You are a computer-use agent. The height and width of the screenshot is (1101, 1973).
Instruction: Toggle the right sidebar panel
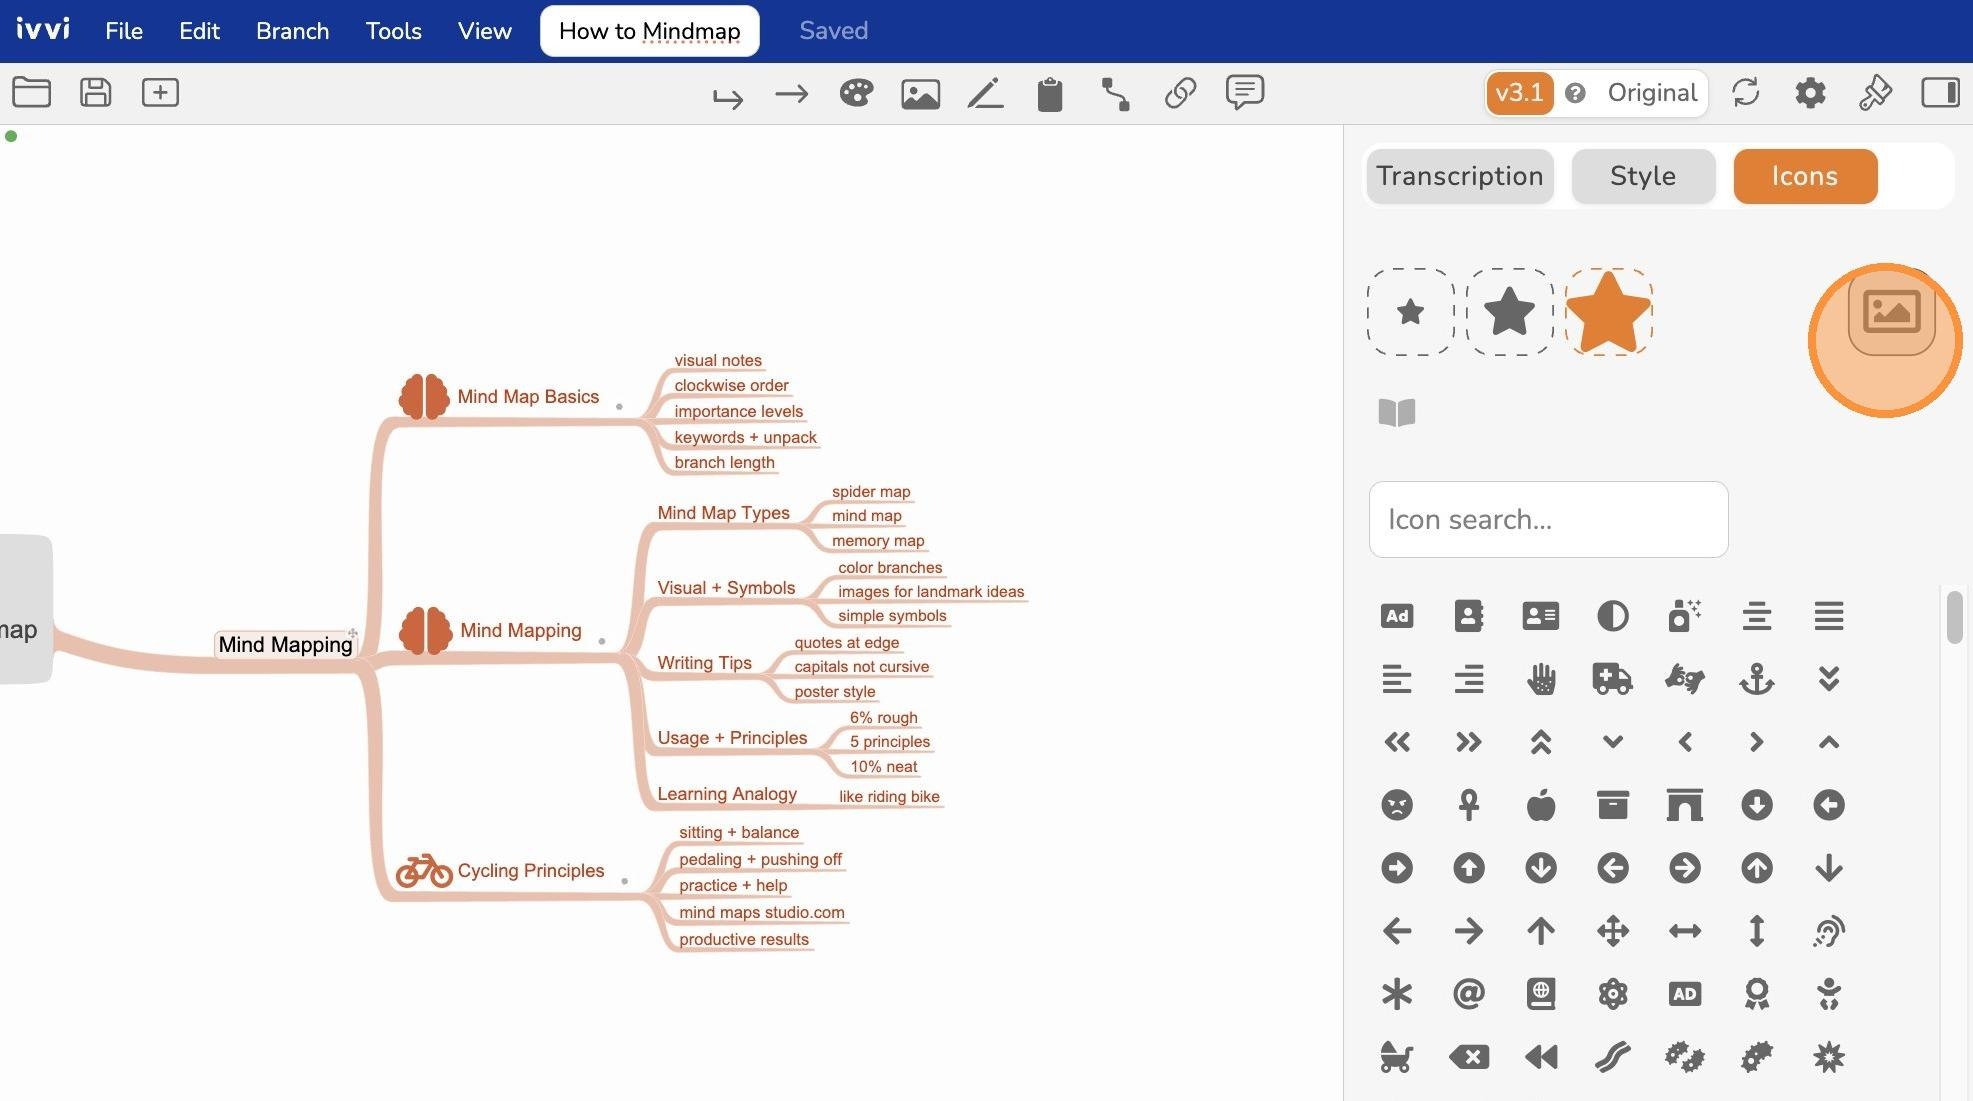point(1940,93)
